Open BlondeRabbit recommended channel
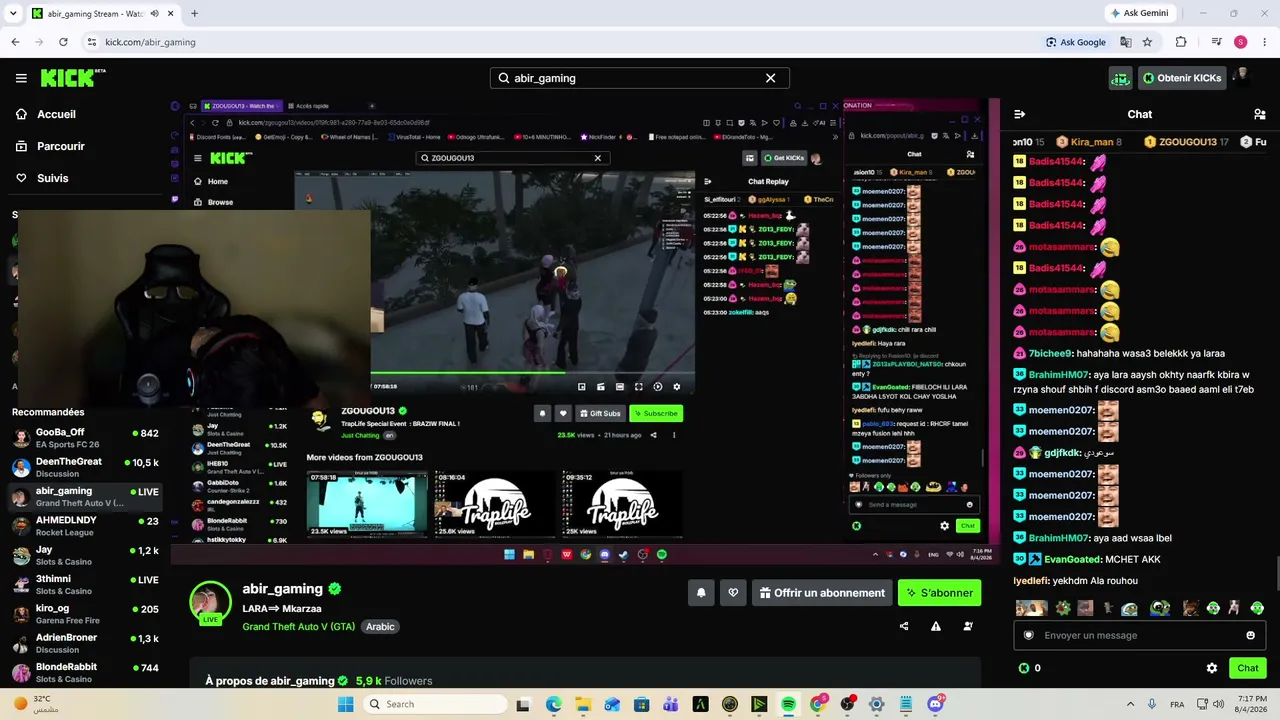Viewport: 1280px width, 720px height. 86,672
